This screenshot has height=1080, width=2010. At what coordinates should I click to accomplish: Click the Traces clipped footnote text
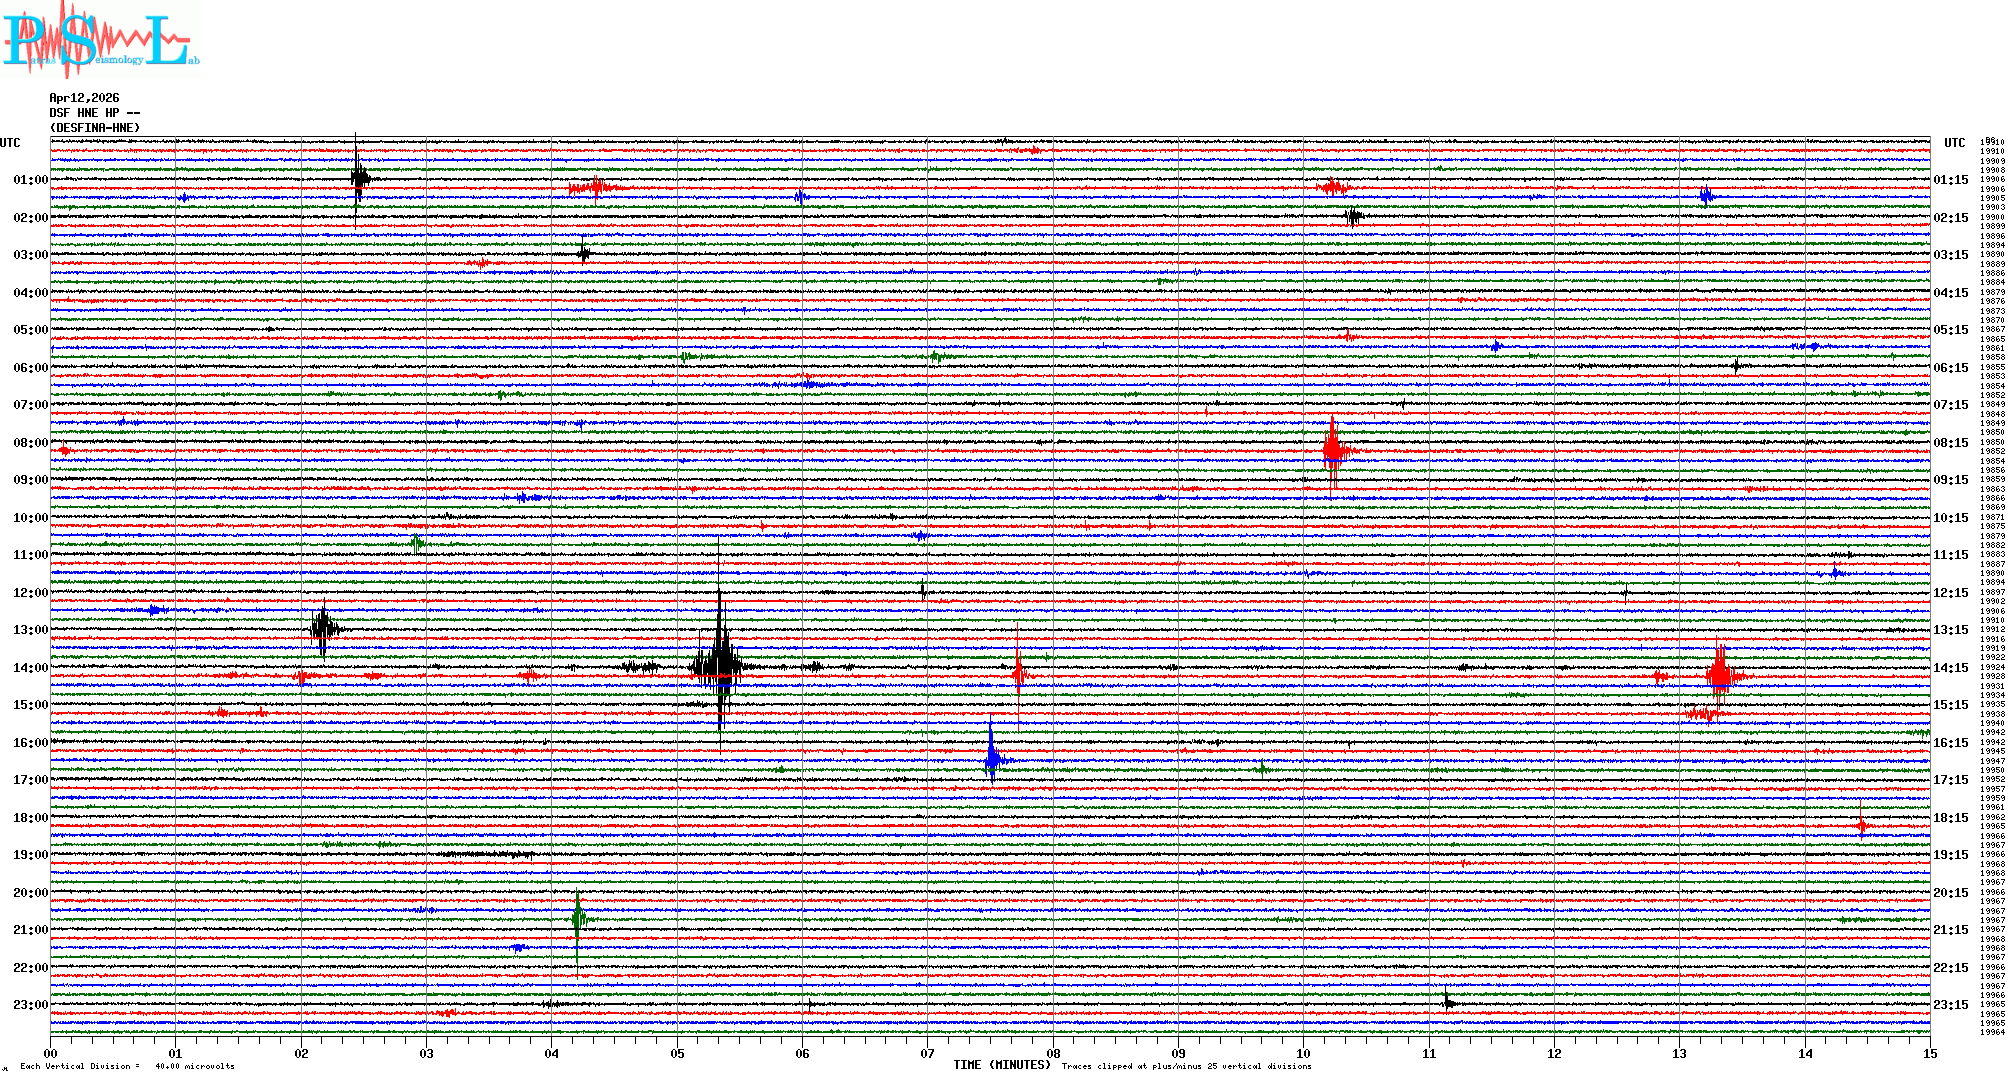[x=1186, y=1066]
